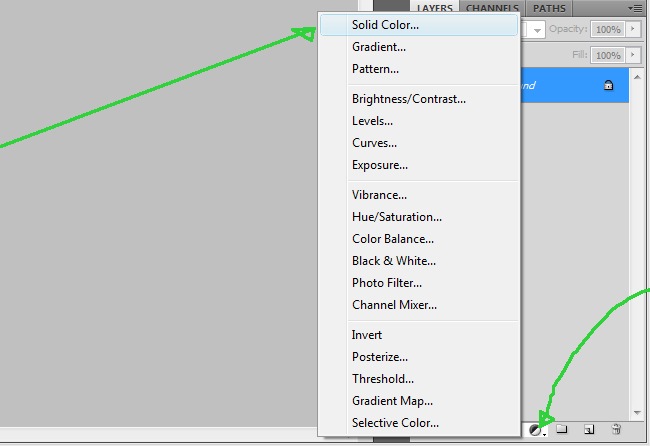Expand the Opacity slider arrow

pyautogui.click(x=633, y=29)
